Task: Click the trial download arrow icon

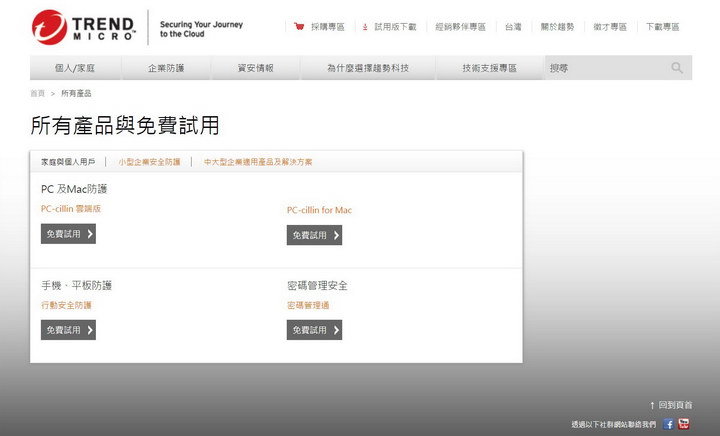Action: click(x=365, y=27)
